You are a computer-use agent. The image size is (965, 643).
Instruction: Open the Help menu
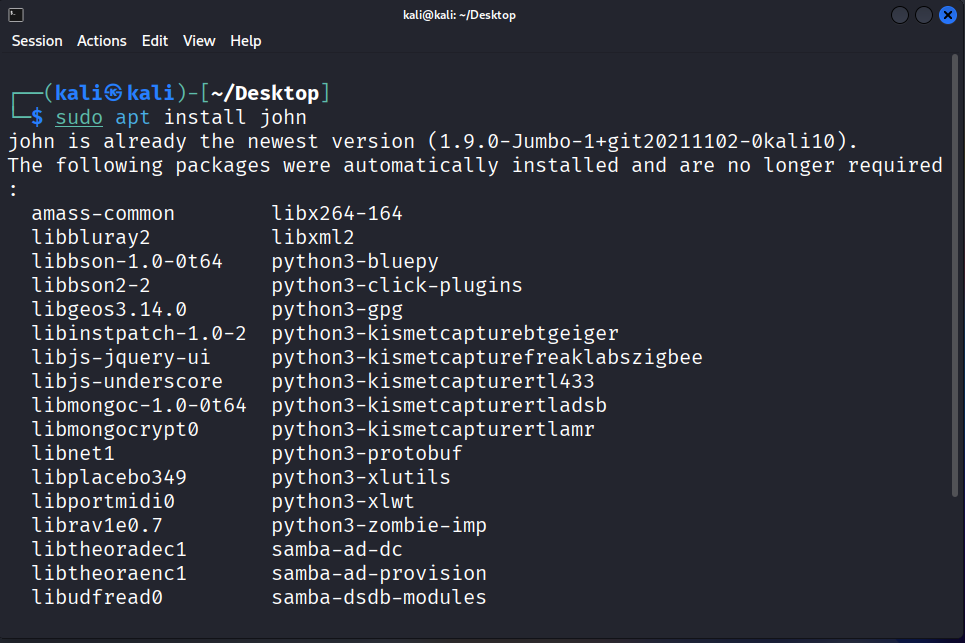(x=245, y=41)
